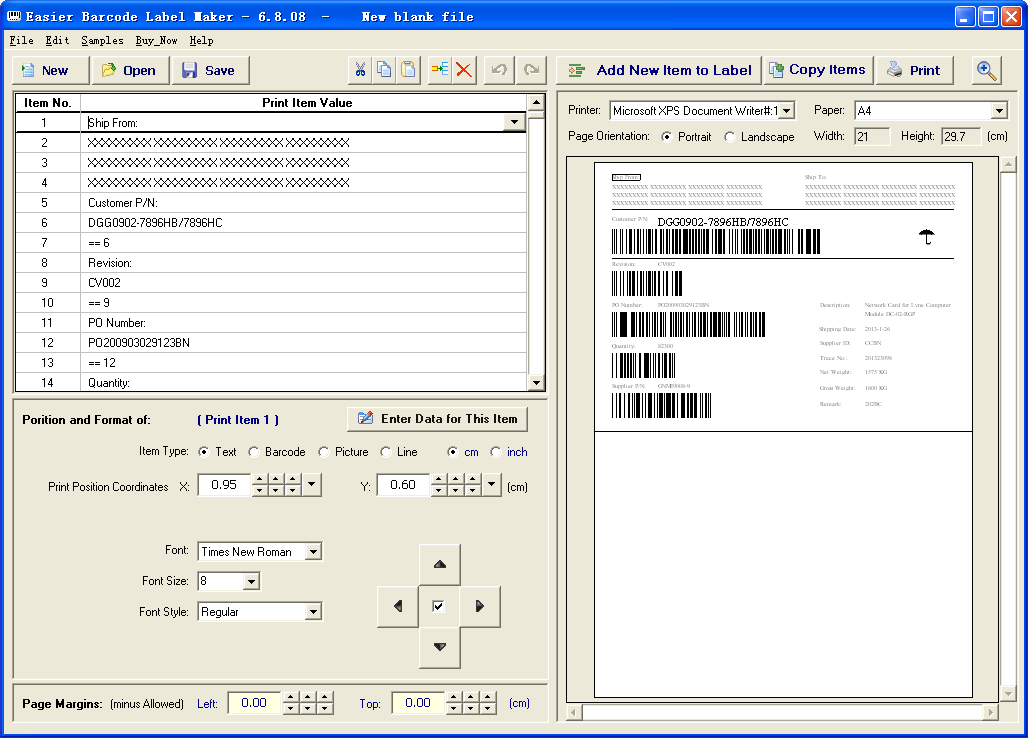The height and width of the screenshot is (738, 1028).
Task: Open the Samples menu
Action: click(x=102, y=41)
